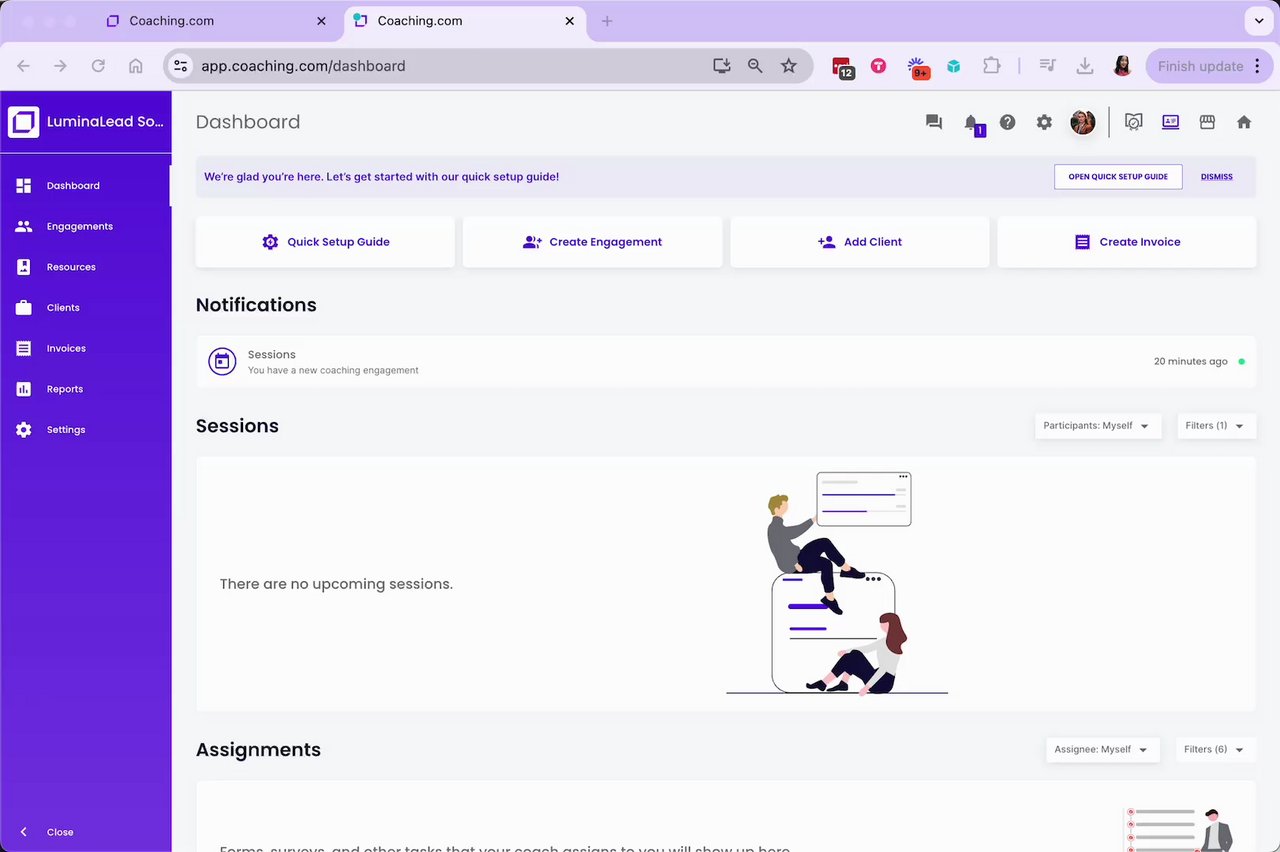Open the Dashboard menu item in the sidebar
1280x852 pixels.
[86, 185]
